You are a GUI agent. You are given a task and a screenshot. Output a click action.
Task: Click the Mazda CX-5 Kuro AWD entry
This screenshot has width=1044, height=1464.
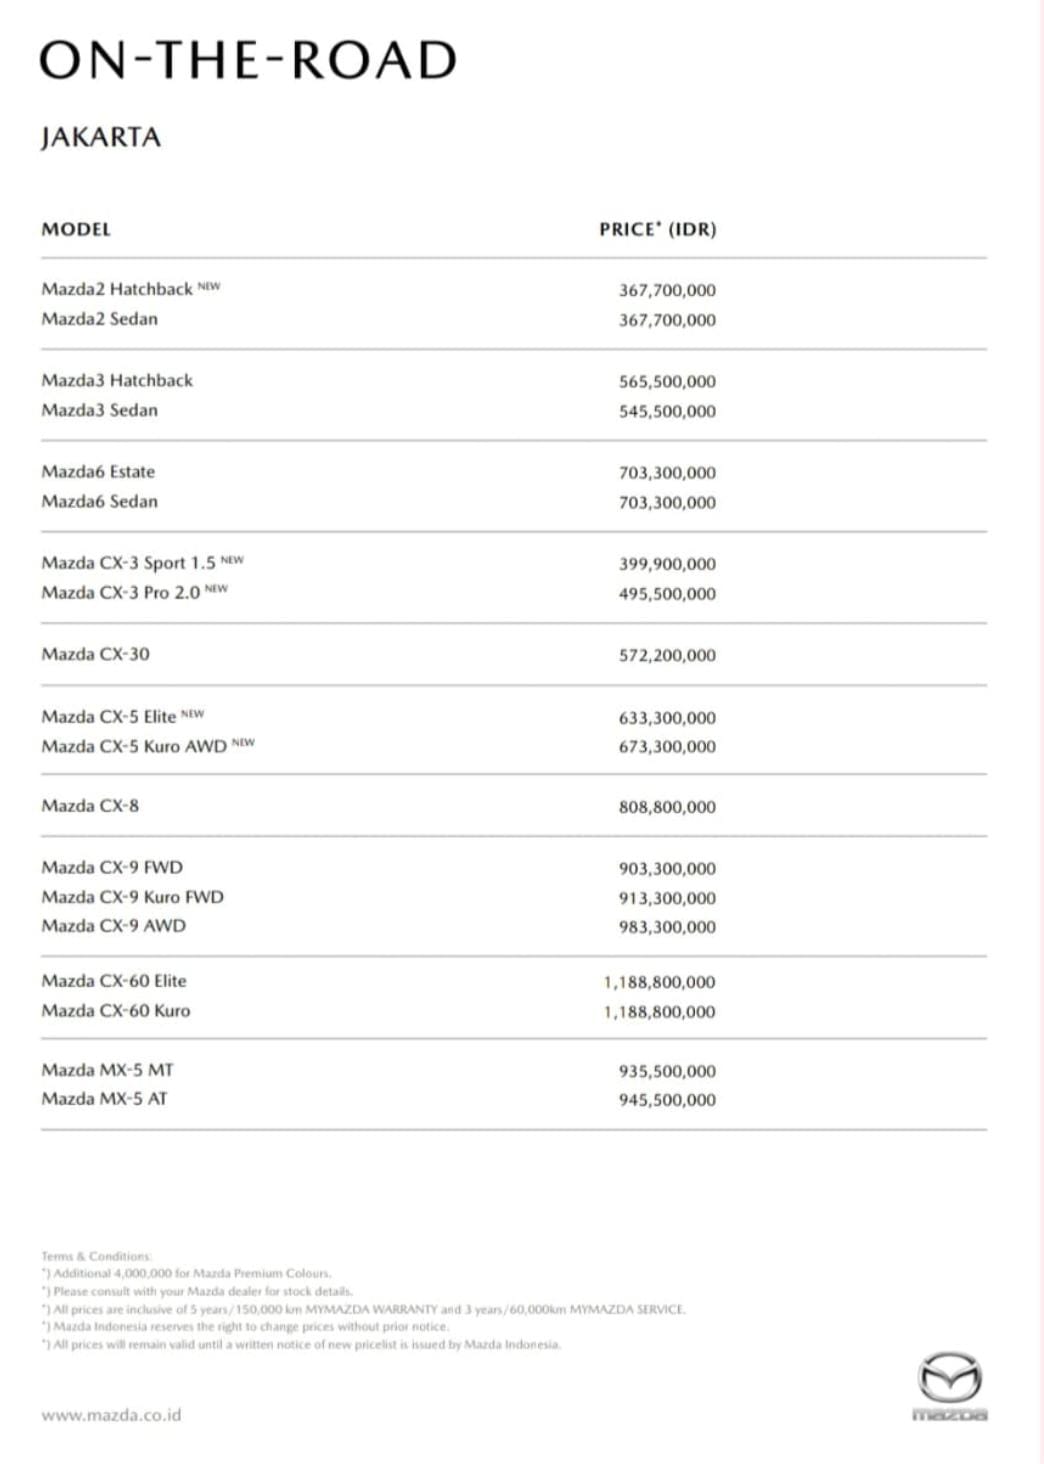(134, 746)
